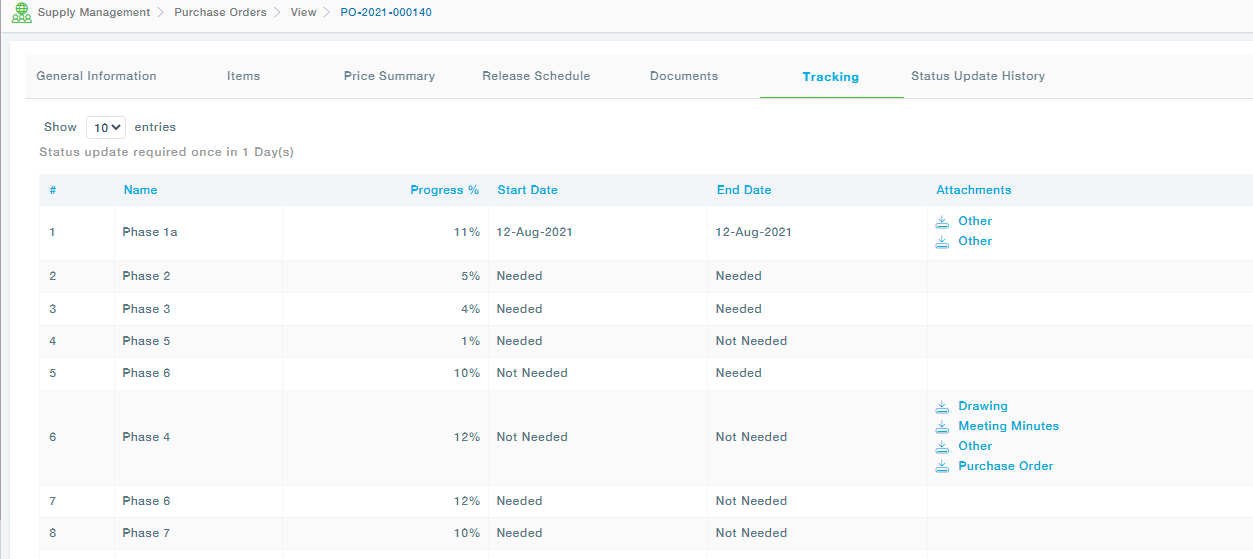Select the Release Schedule tab
1253x559 pixels.
tap(536, 76)
